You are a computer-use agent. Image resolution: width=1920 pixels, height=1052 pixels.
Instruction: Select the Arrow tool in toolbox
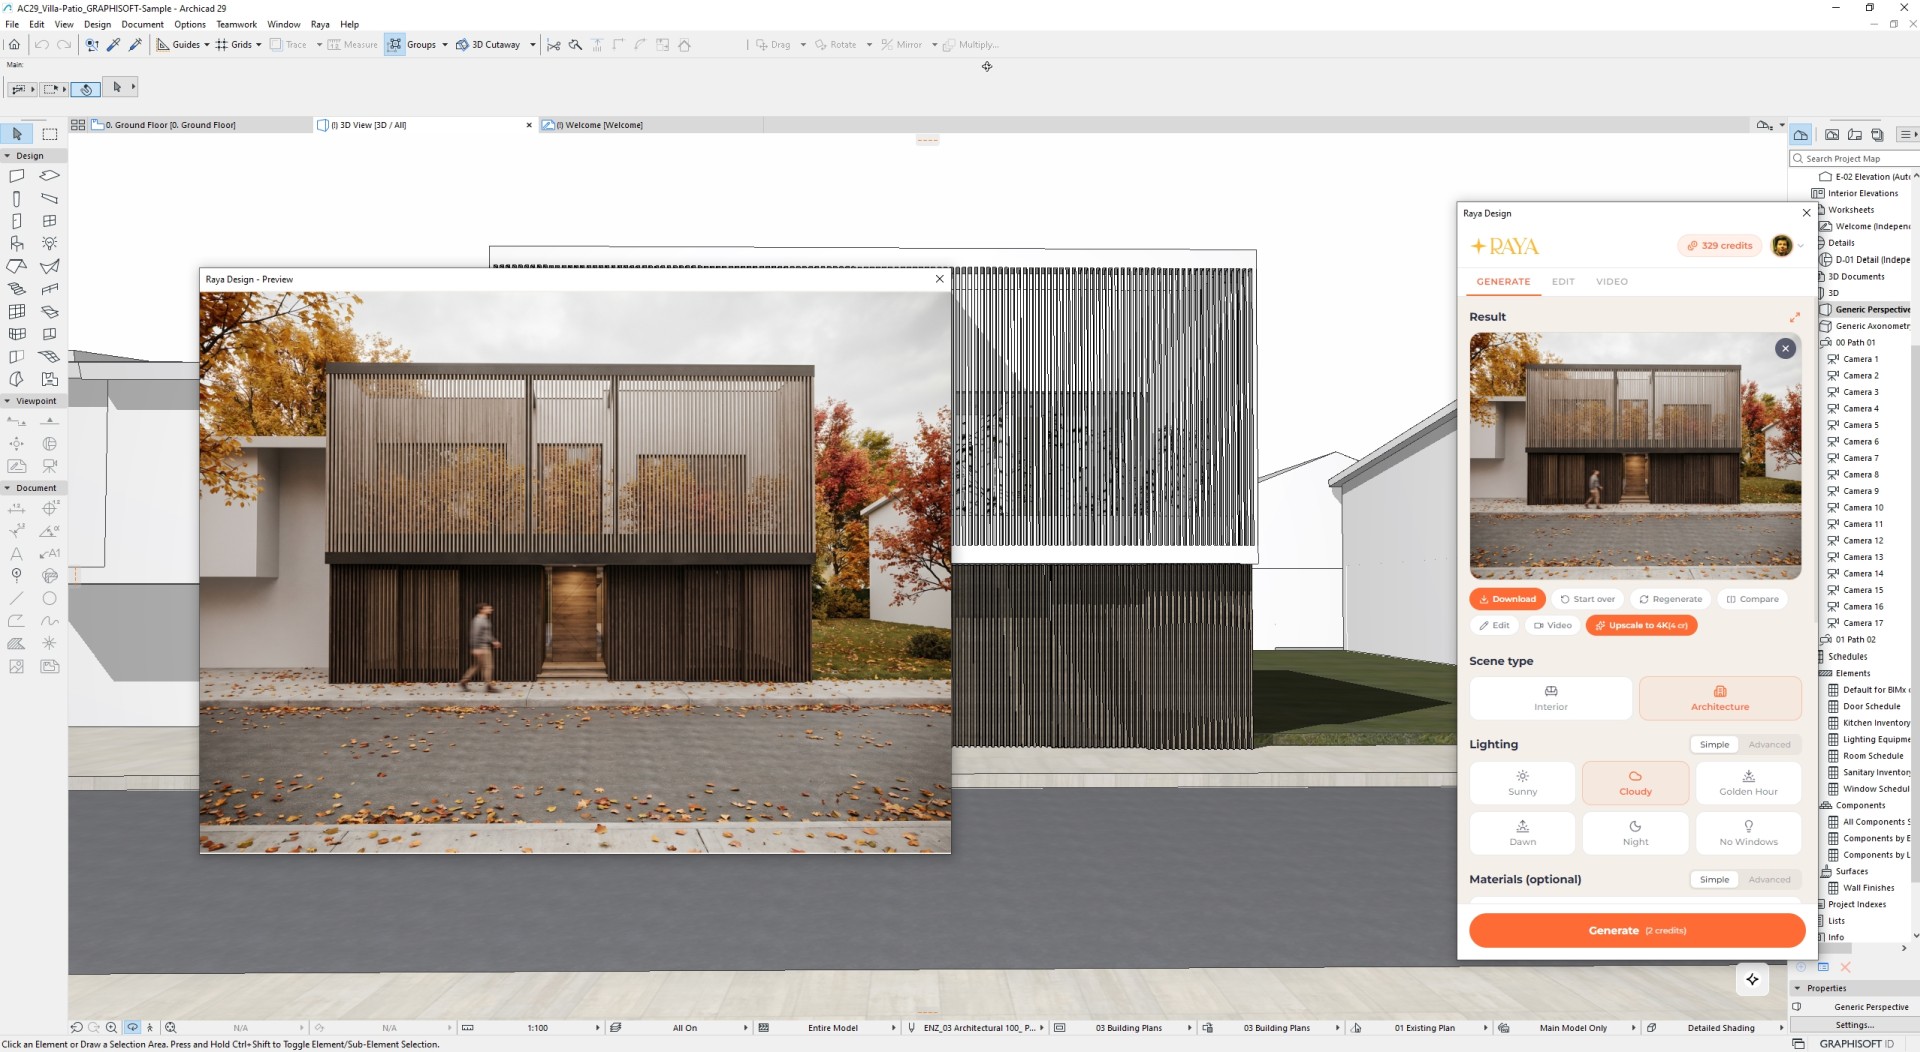17,134
